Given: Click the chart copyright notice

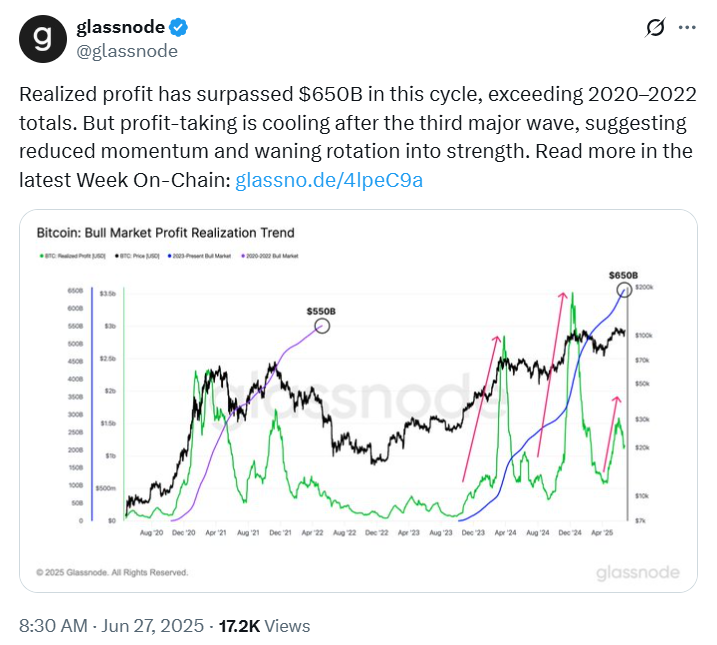Looking at the screenshot, I should click(112, 572).
